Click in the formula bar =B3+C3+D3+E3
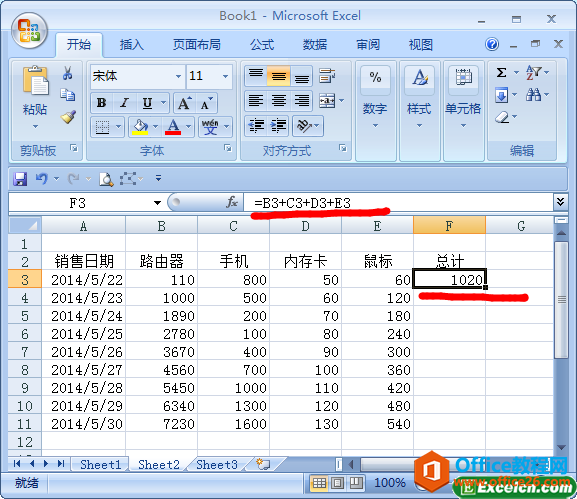 pyautogui.click(x=398, y=203)
